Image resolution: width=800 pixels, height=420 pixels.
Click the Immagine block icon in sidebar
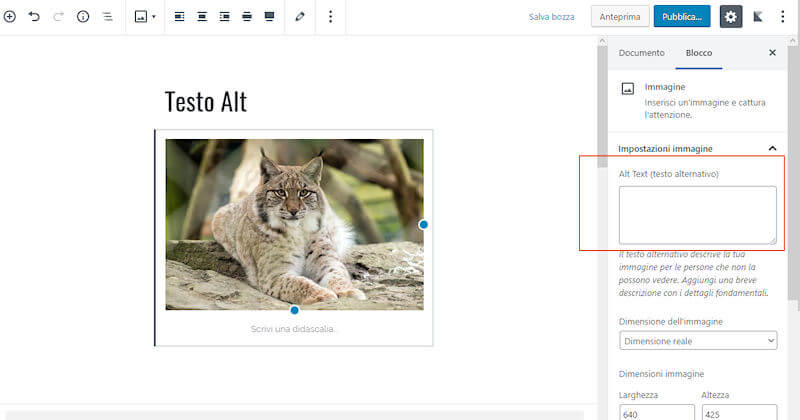click(628, 89)
